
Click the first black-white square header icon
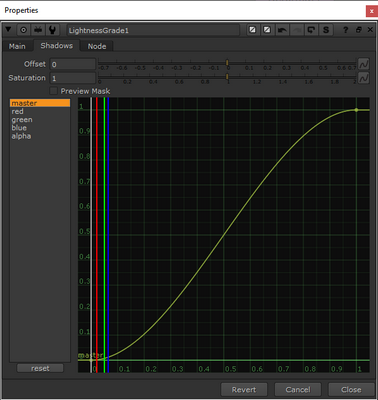252,30
